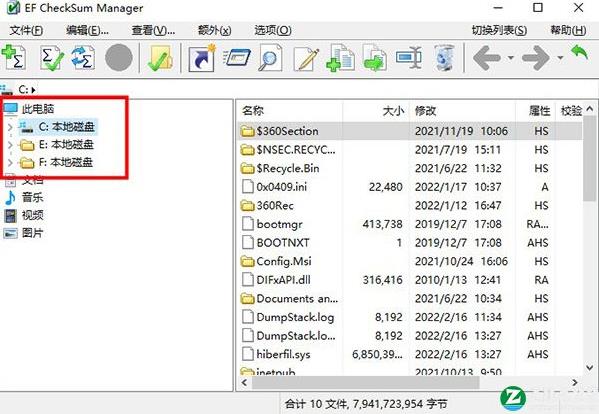Click the update checksums refresh icon
This screenshot has height=414, width=599.
[83, 58]
